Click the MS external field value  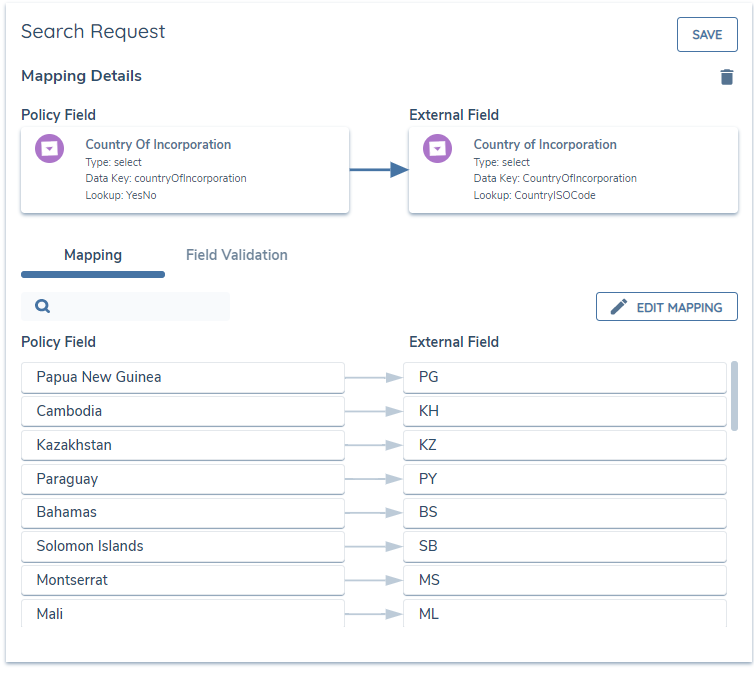click(565, 580)
